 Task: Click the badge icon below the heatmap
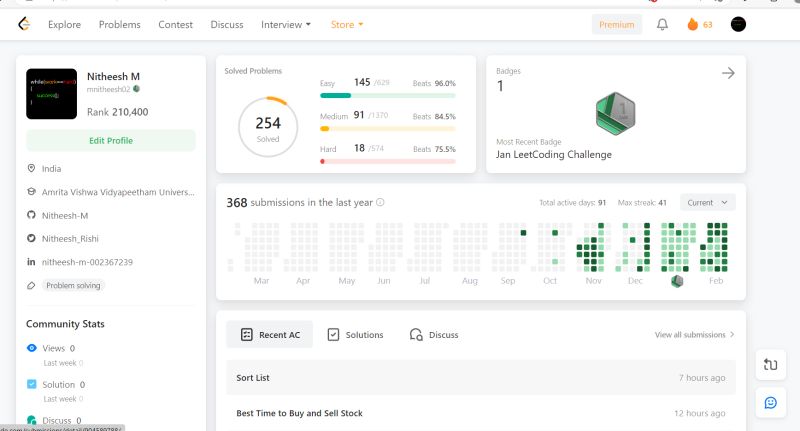pyautogui.click(x=677, y=281)
